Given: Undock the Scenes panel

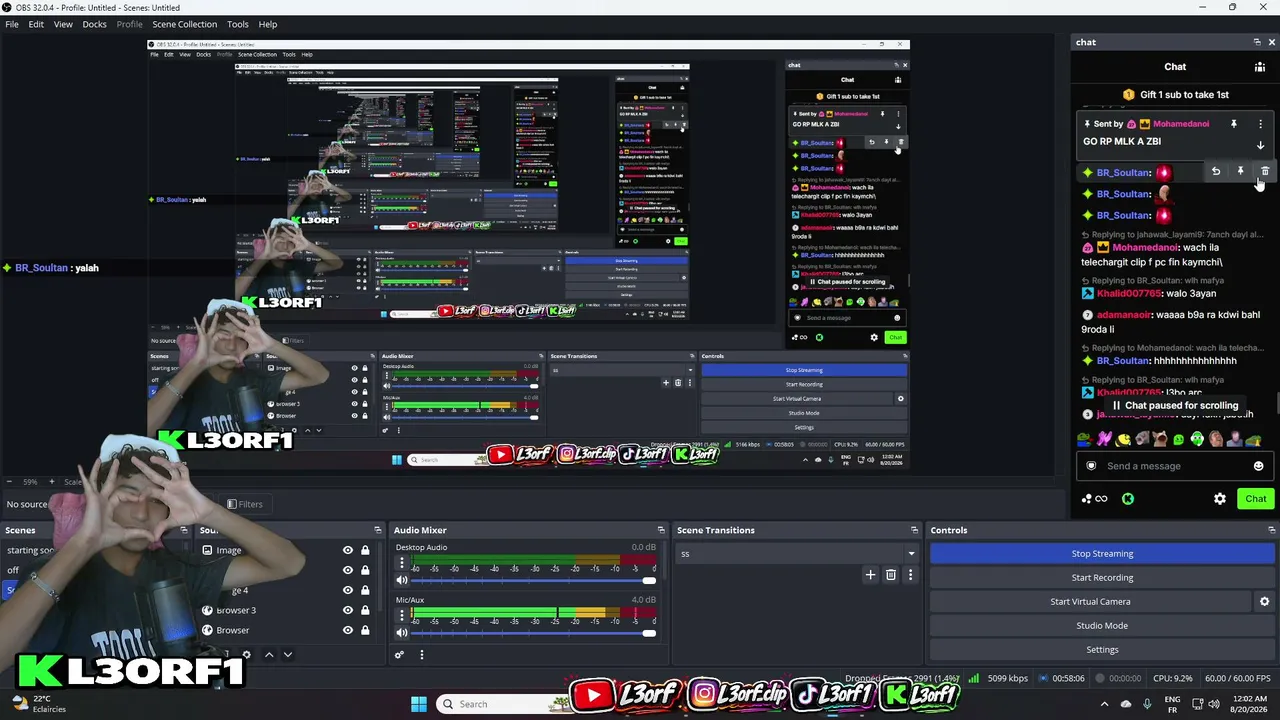Looking at the screenshot, I should click(x=184, y=530).
